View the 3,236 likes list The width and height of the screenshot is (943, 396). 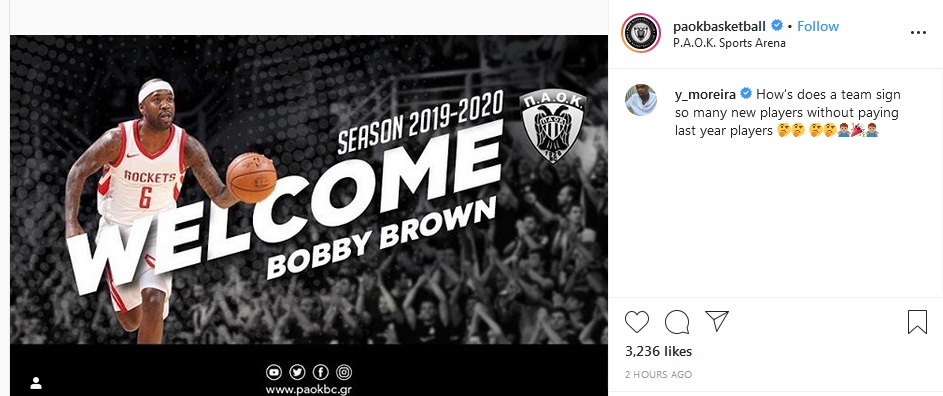pyautogui.click(x=658, y=351)
